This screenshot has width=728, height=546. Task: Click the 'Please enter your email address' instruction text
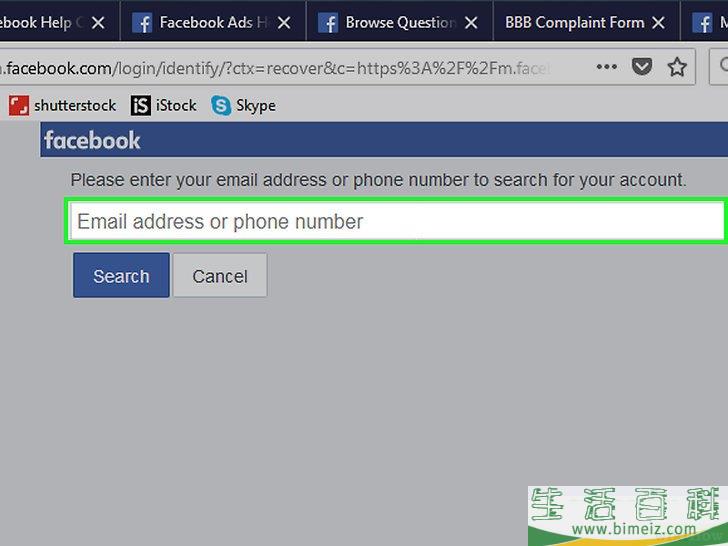(x=378, y=180)
